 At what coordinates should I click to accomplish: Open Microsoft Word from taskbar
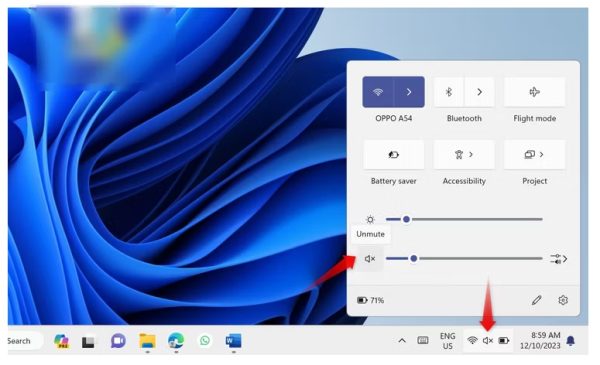[233, 341]
